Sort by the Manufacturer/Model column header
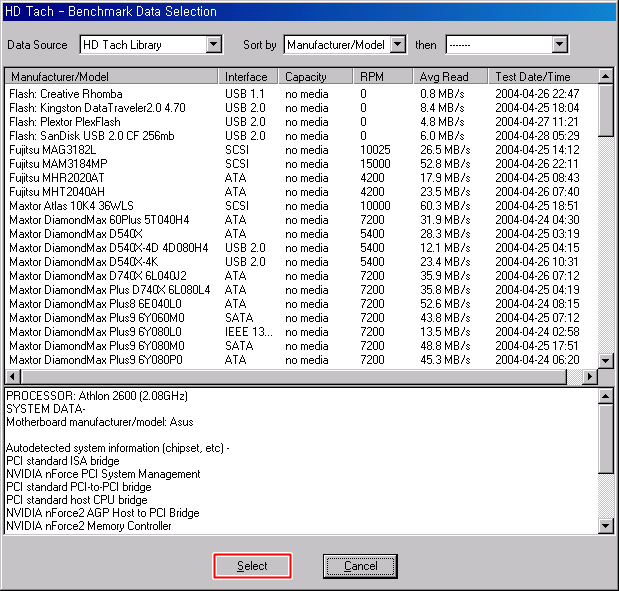Screen dimensions: 619x591 [x=112, y=77]
